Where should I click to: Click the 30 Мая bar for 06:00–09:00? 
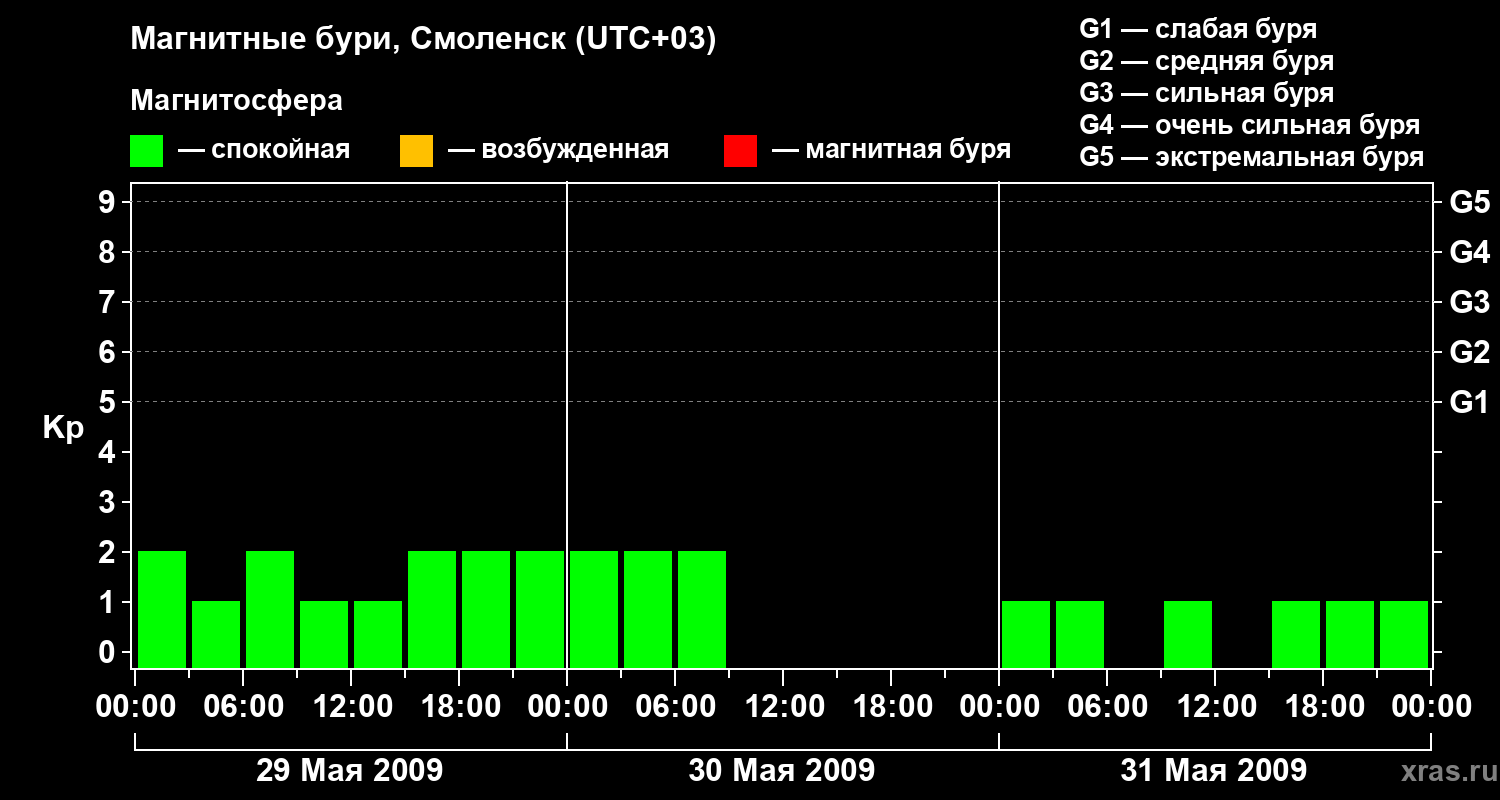[702, 609]
